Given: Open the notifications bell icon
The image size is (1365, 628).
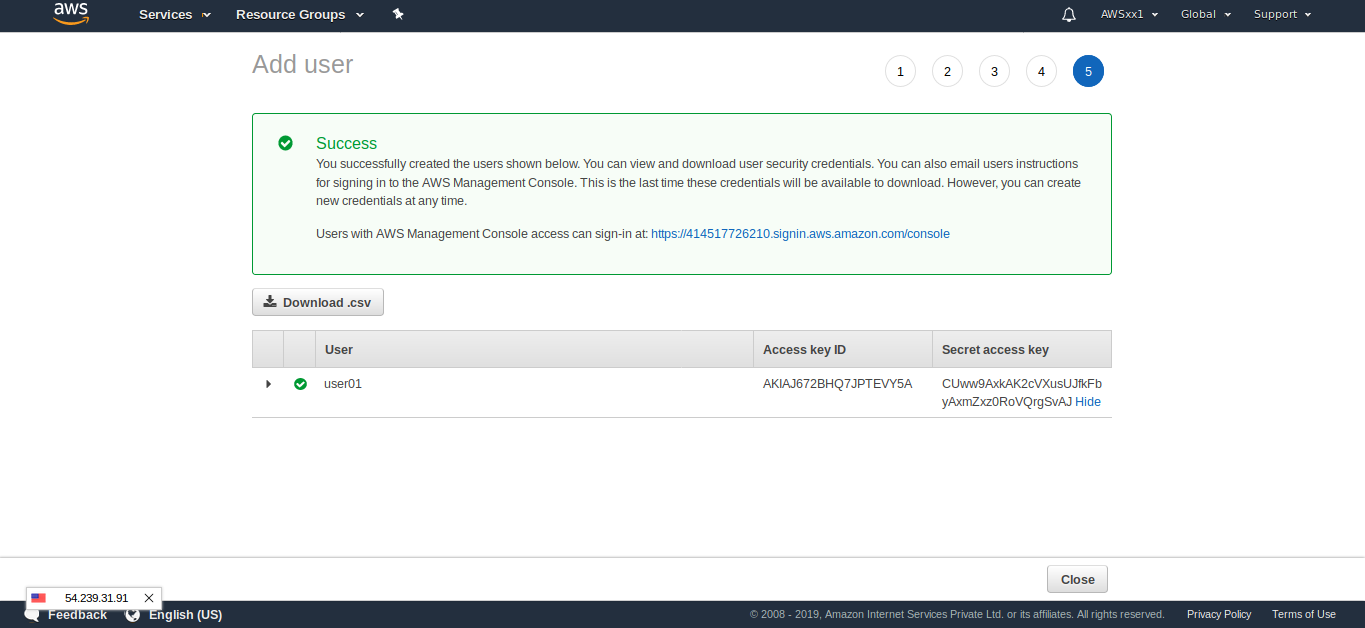Looking at the screenshot, I should tap(1069, 14).
